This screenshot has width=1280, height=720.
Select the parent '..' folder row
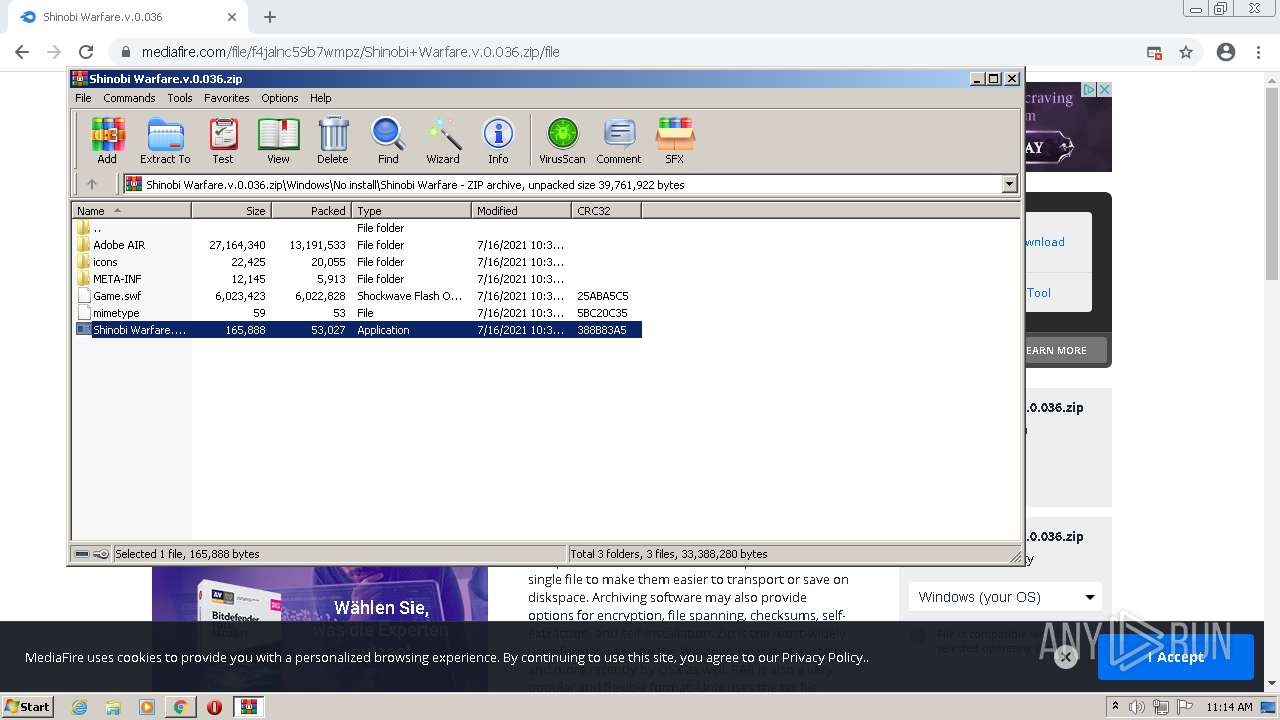point(358,228)
